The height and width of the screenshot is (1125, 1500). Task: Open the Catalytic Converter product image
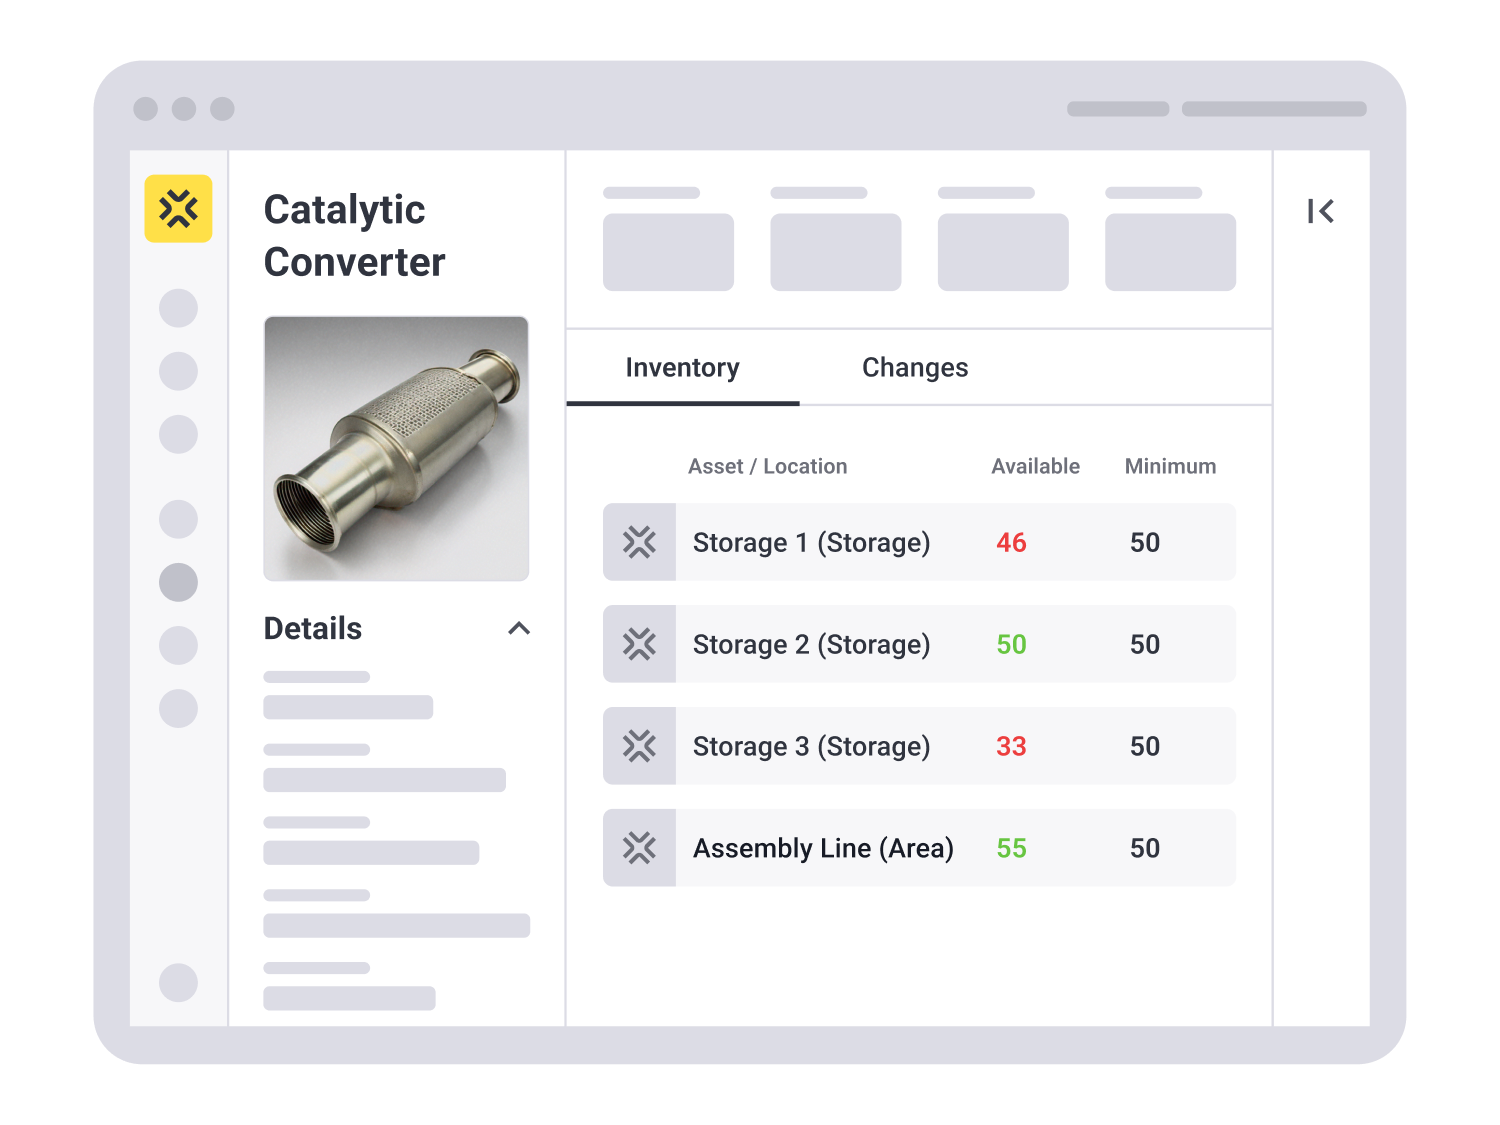tap(396, 448)
